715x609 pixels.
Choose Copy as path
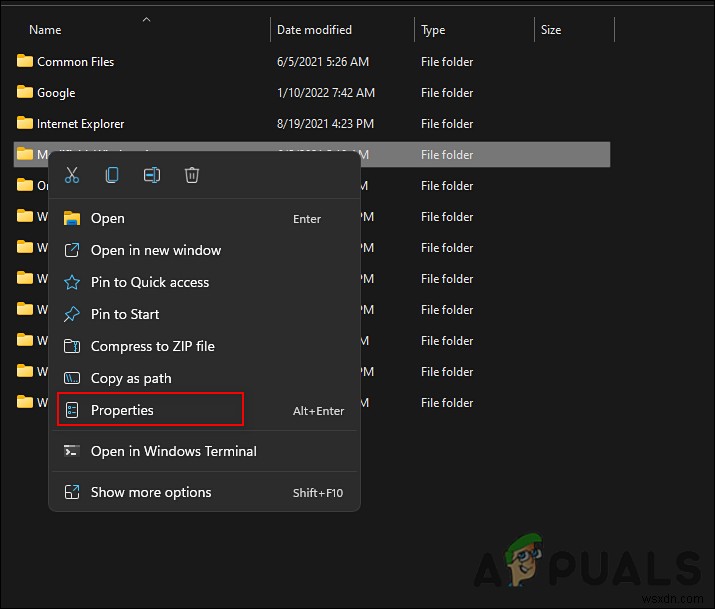click(x=204, y=378)
